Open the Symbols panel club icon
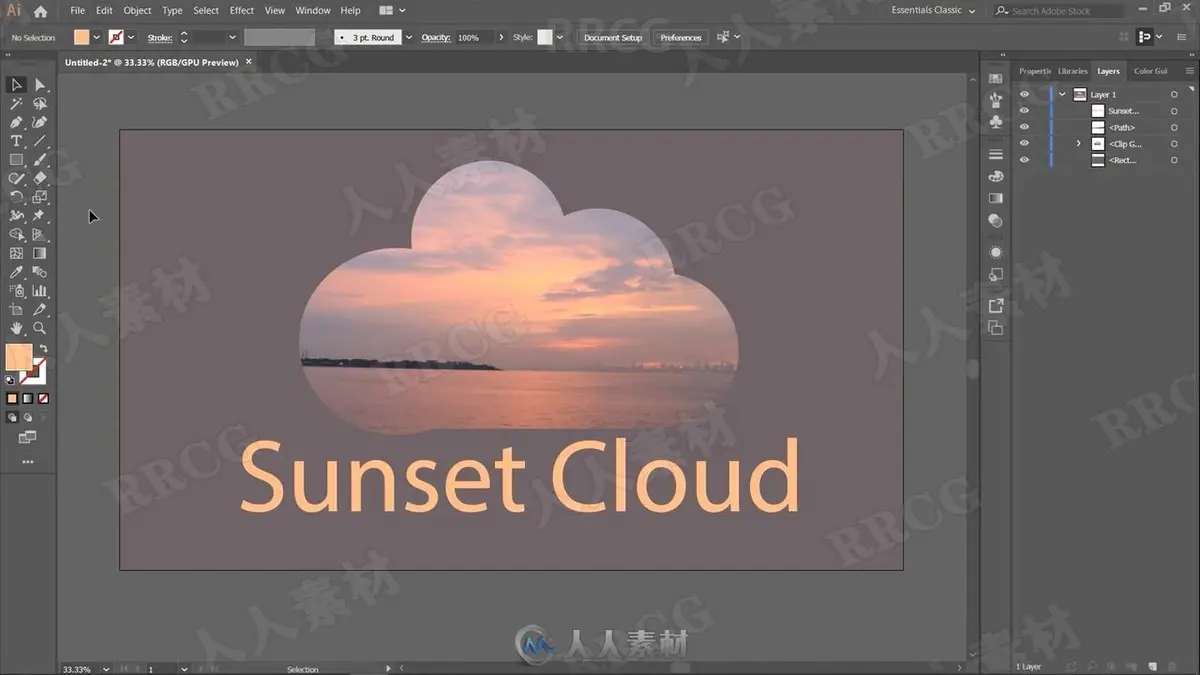 coord(996,122)
